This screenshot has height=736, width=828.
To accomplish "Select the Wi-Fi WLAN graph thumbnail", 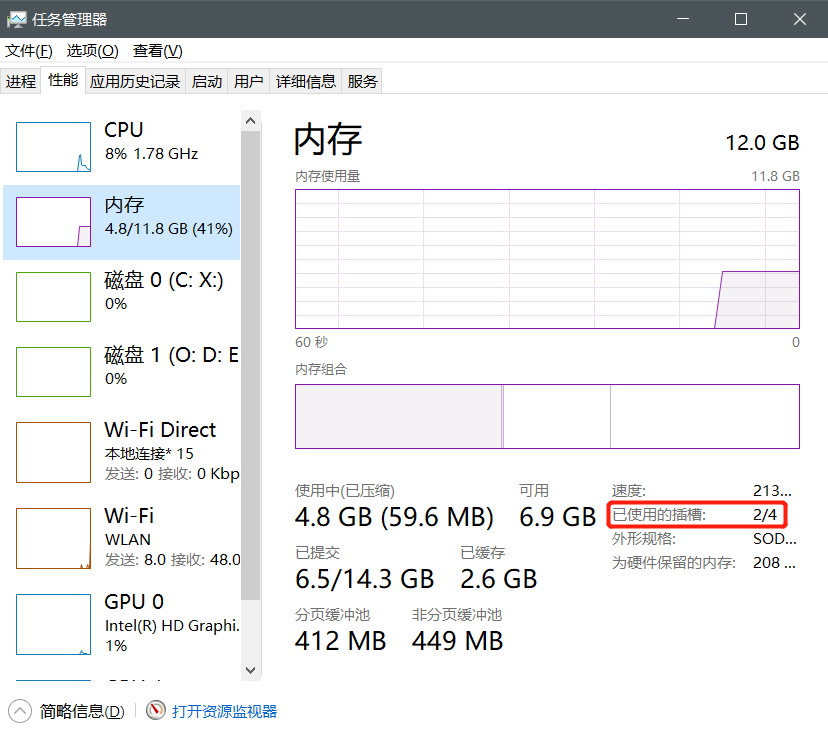I will (53, 539).
